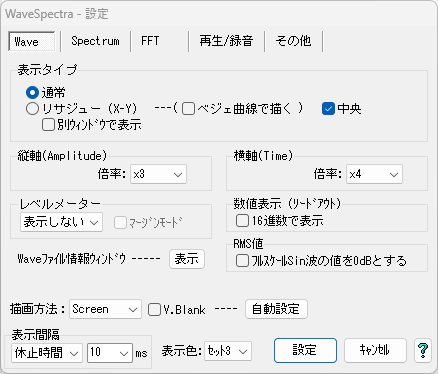Open the レベルメーター 表示しない dropdown
This screenshot has height=374, width=438.
tap(61, 222)
